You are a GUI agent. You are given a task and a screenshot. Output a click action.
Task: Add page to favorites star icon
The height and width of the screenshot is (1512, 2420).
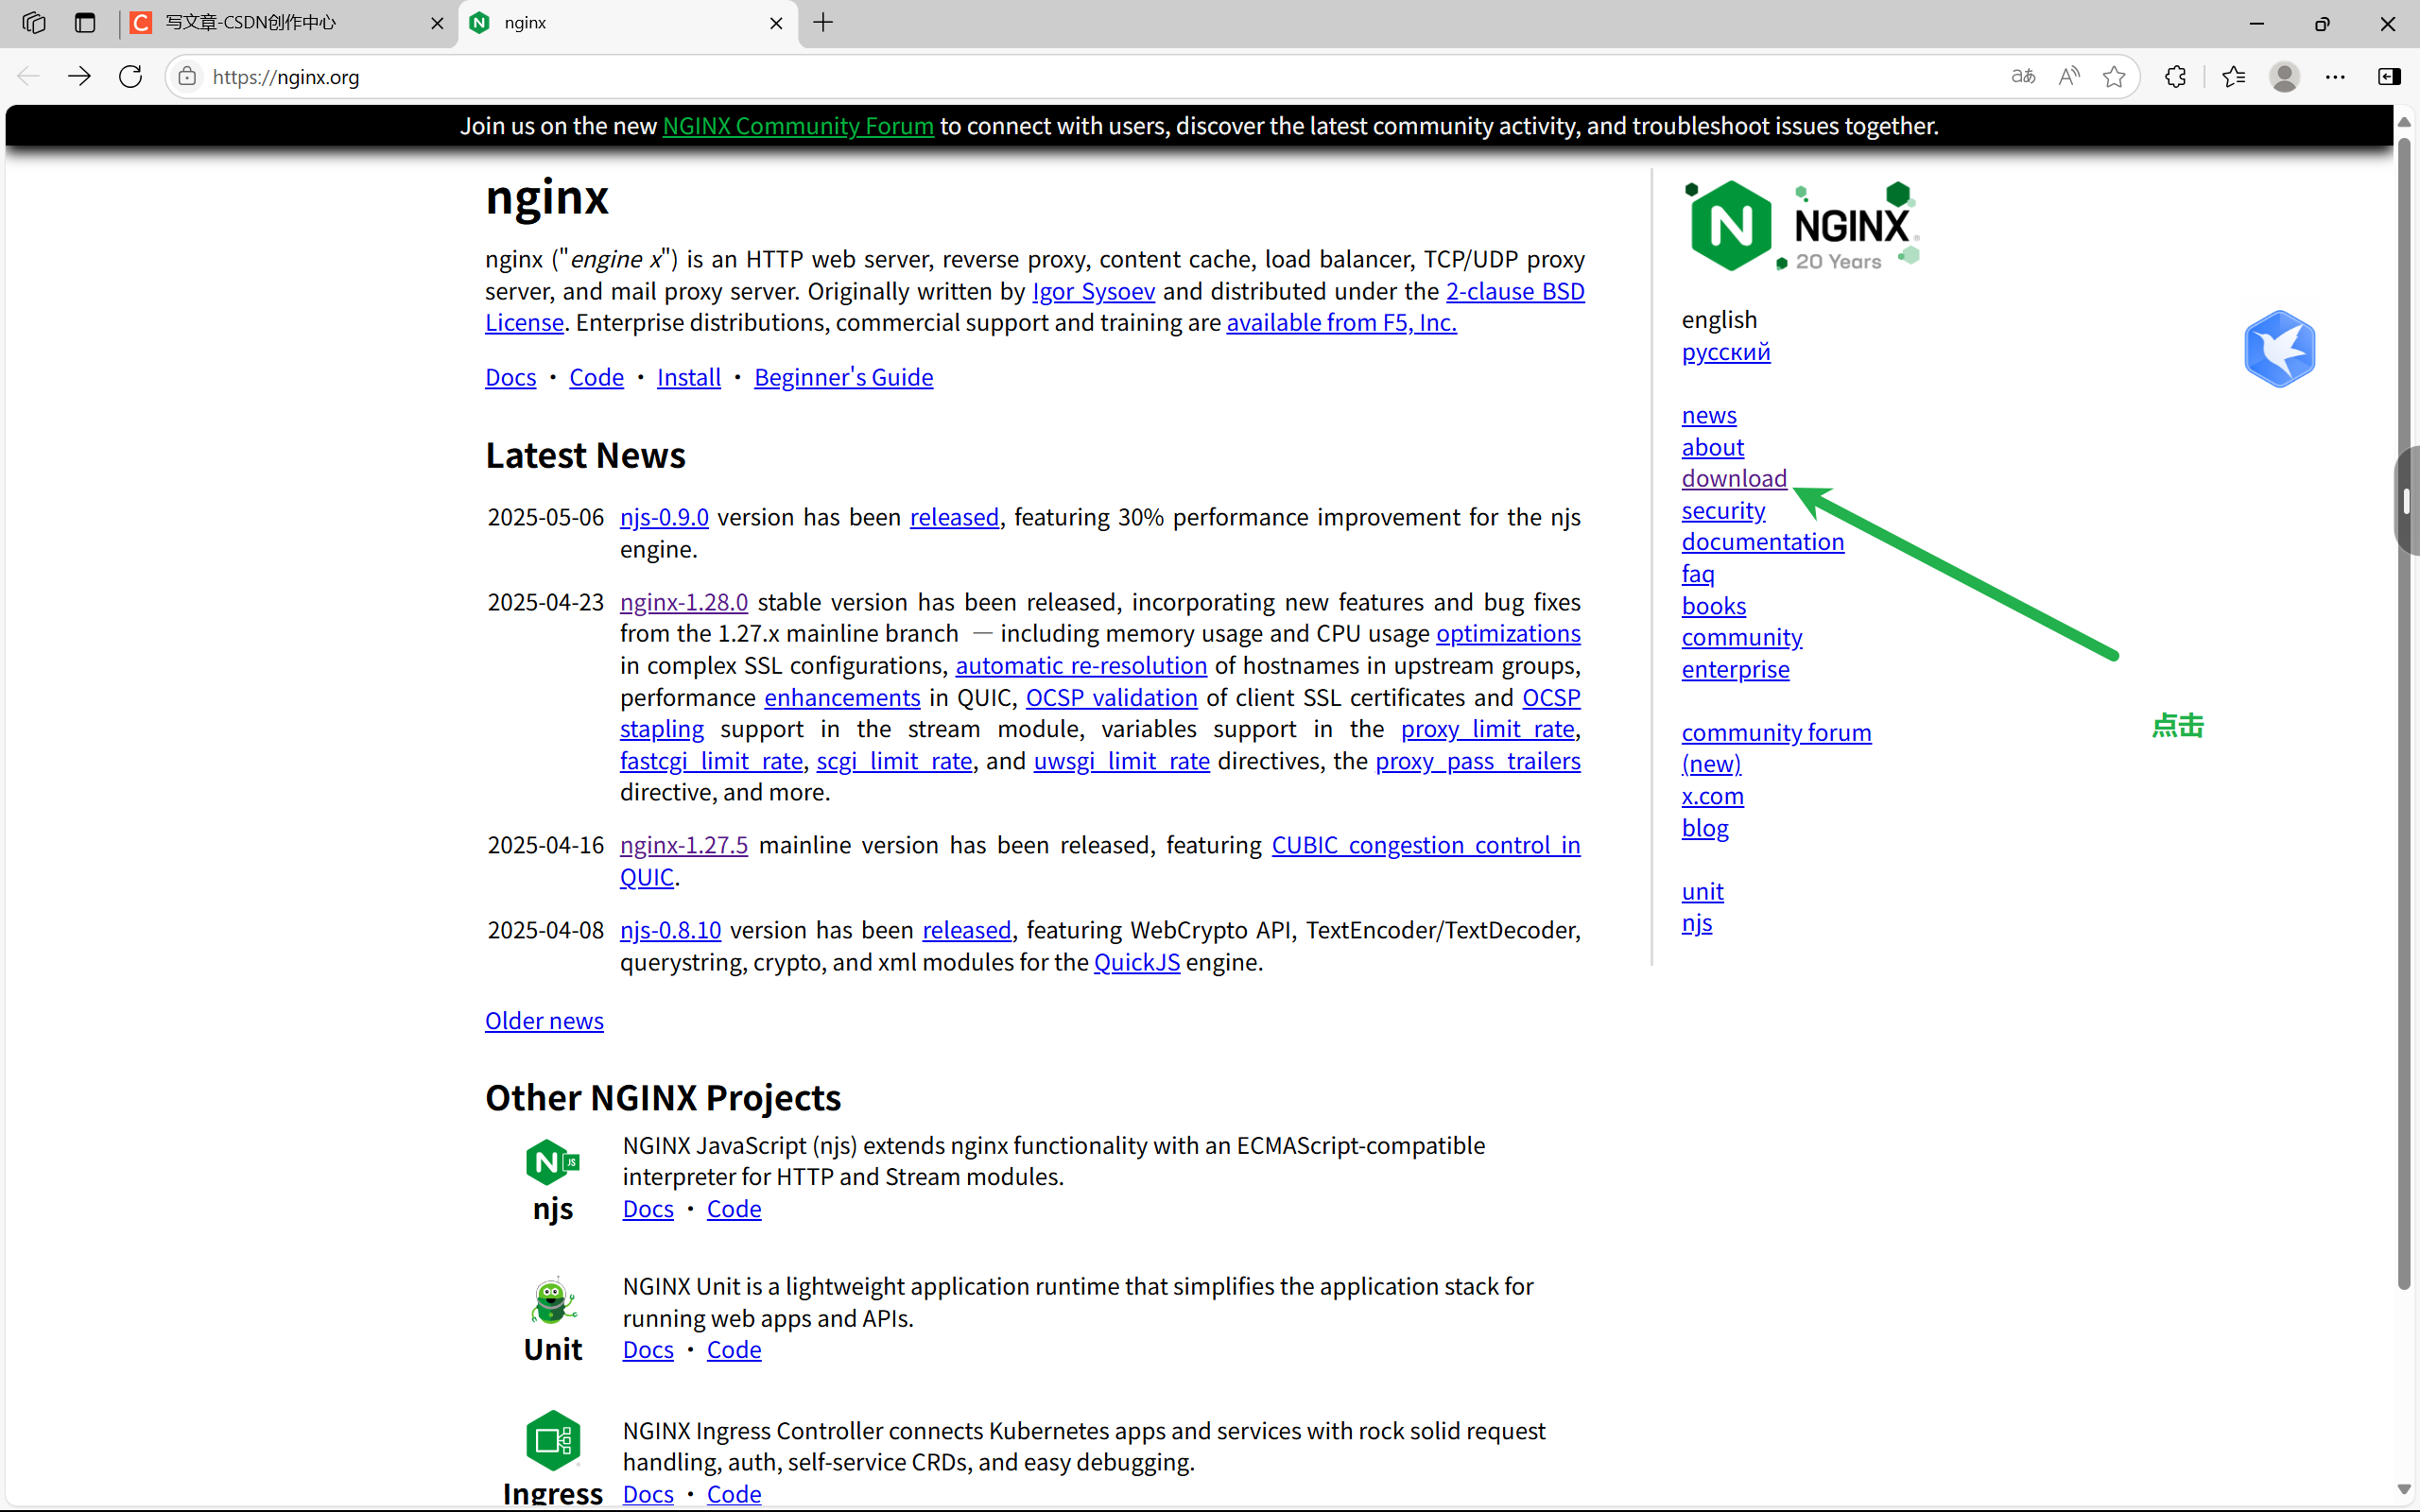2114,76
